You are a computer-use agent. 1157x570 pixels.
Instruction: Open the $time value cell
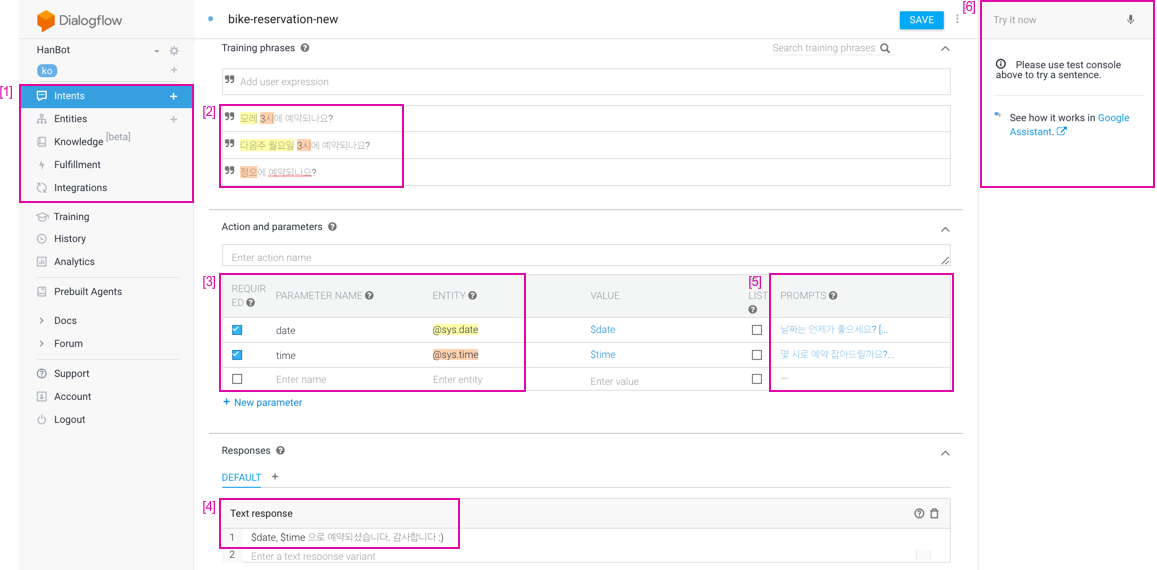tap(603, 354)
